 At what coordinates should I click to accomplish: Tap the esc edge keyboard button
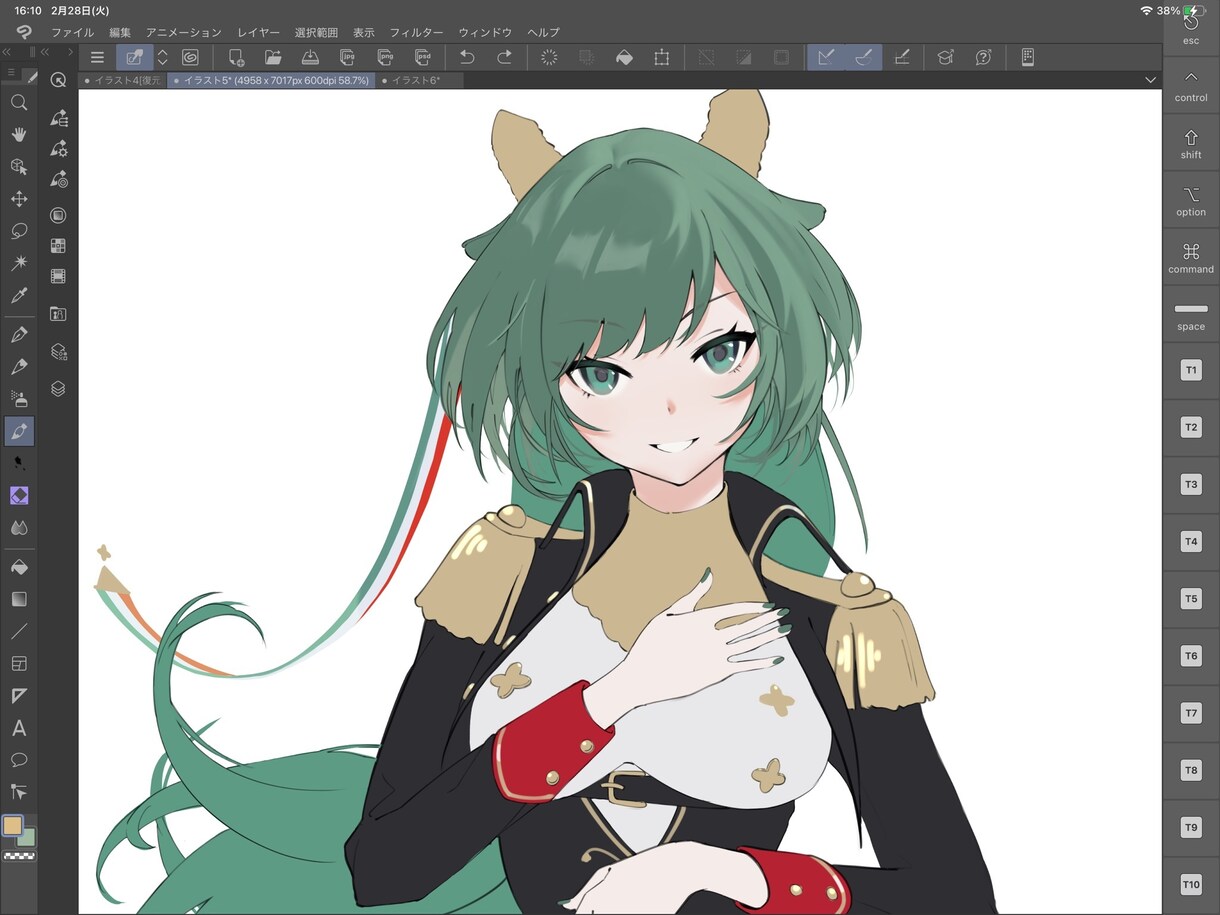click(x=1191, y=27)
